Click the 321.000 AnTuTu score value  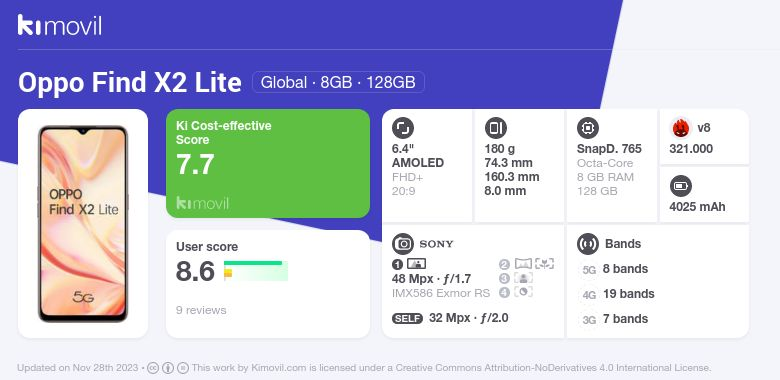tap(691, 149)
